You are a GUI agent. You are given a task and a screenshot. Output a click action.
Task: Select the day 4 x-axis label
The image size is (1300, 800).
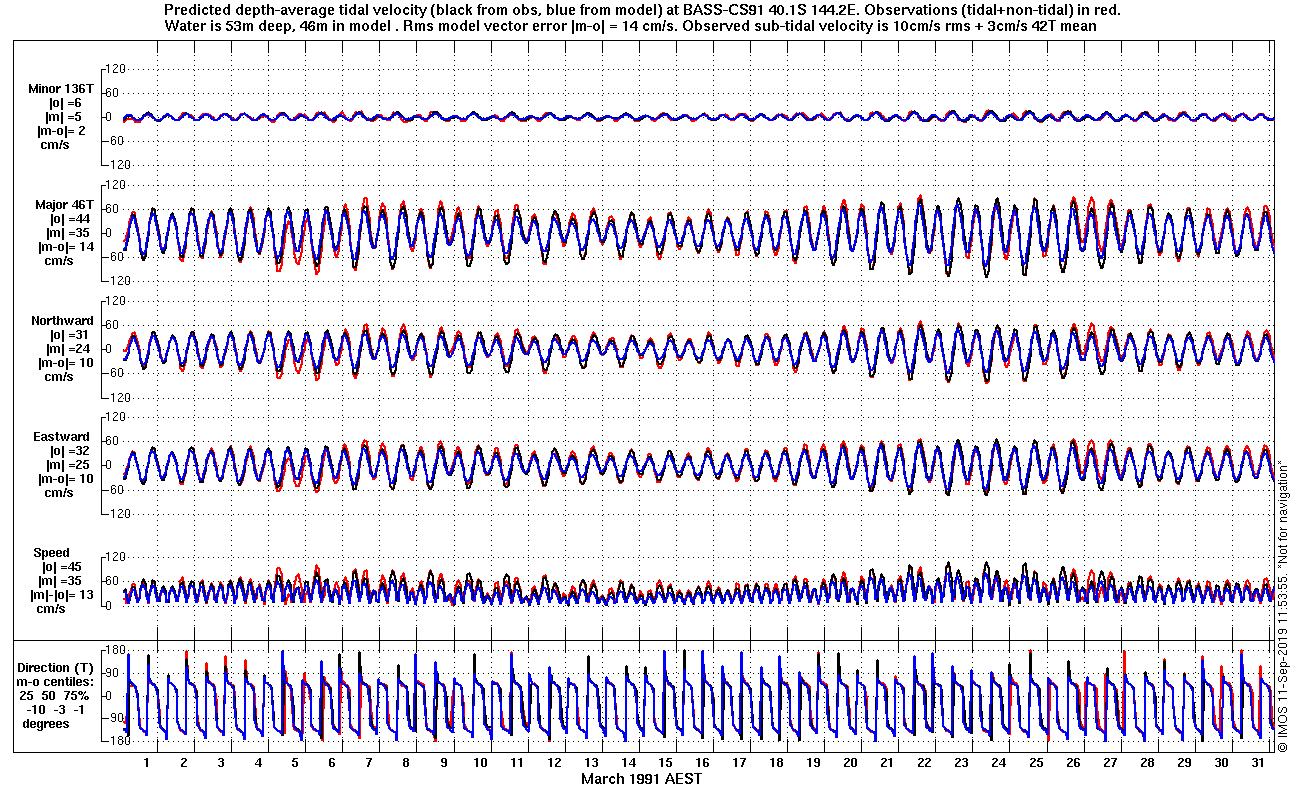click(258, 762)
